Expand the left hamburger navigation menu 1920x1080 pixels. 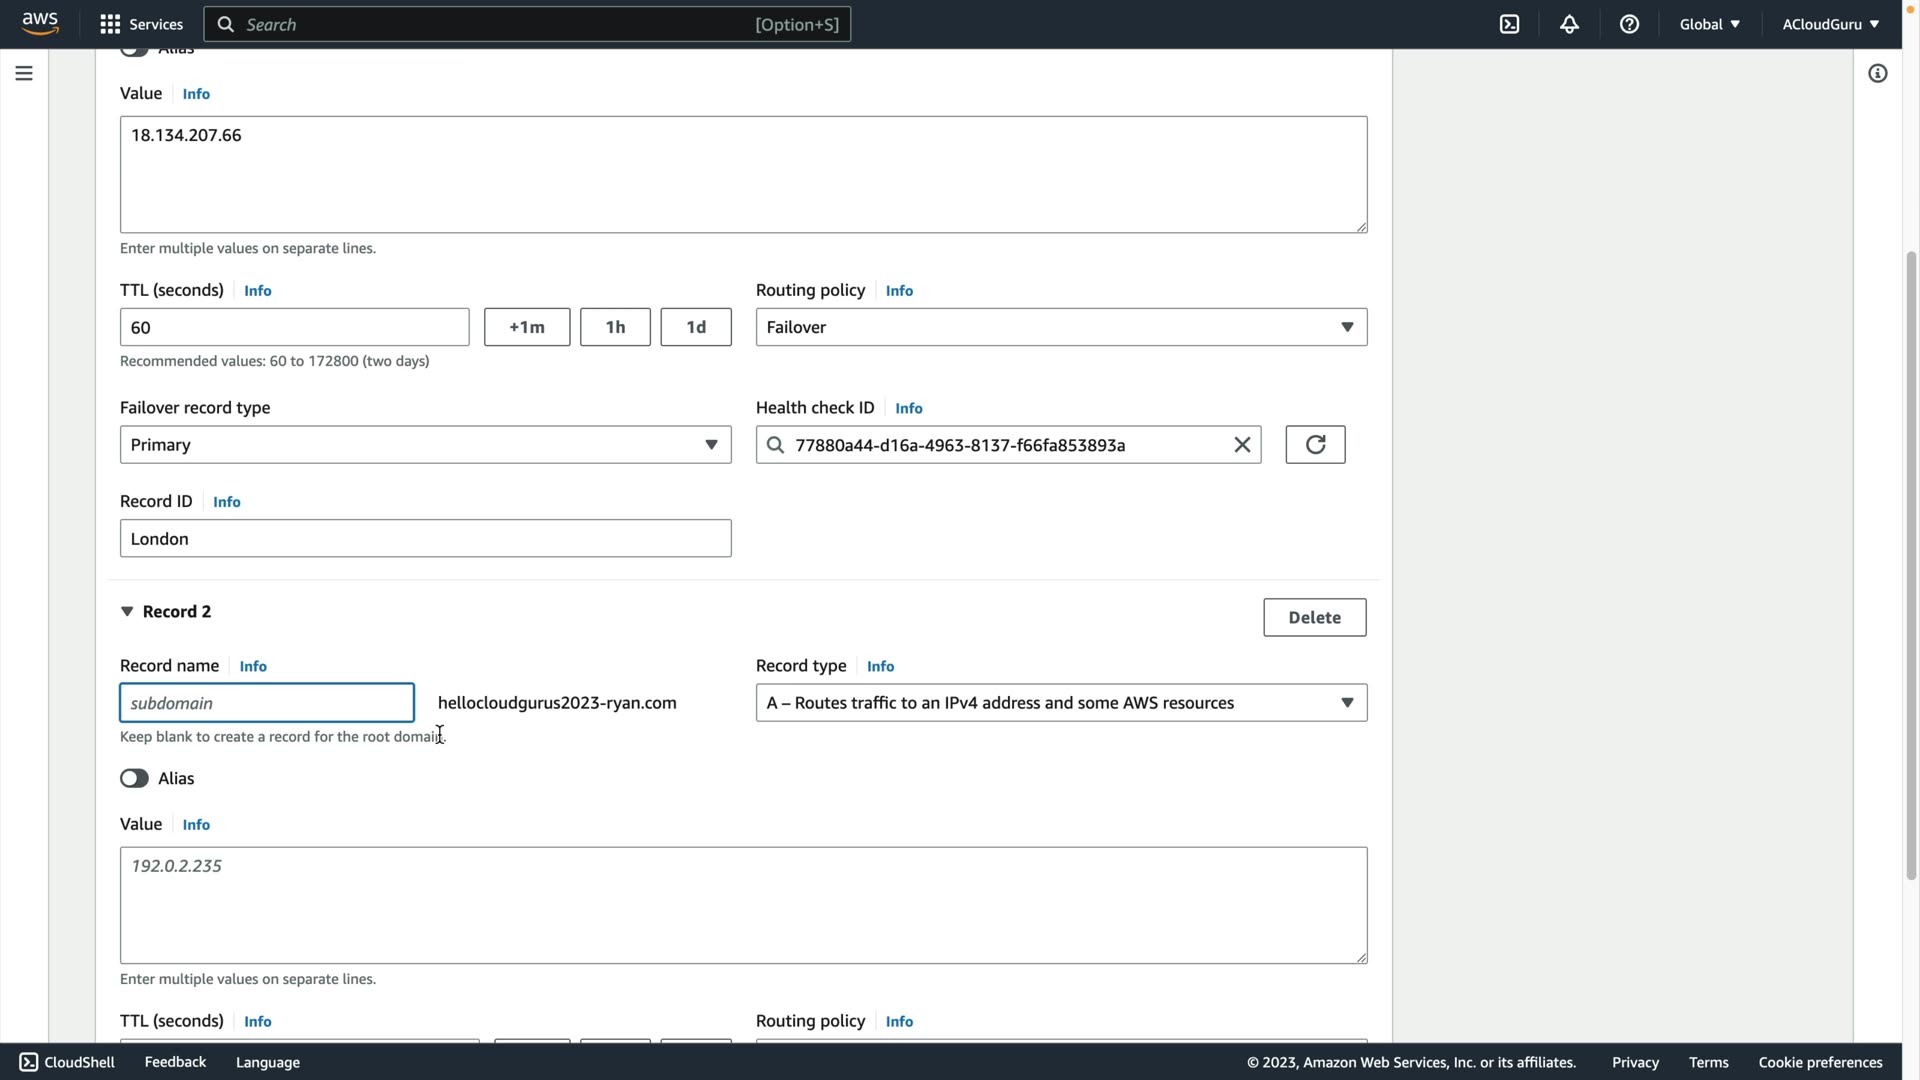[x=24, y=73]
